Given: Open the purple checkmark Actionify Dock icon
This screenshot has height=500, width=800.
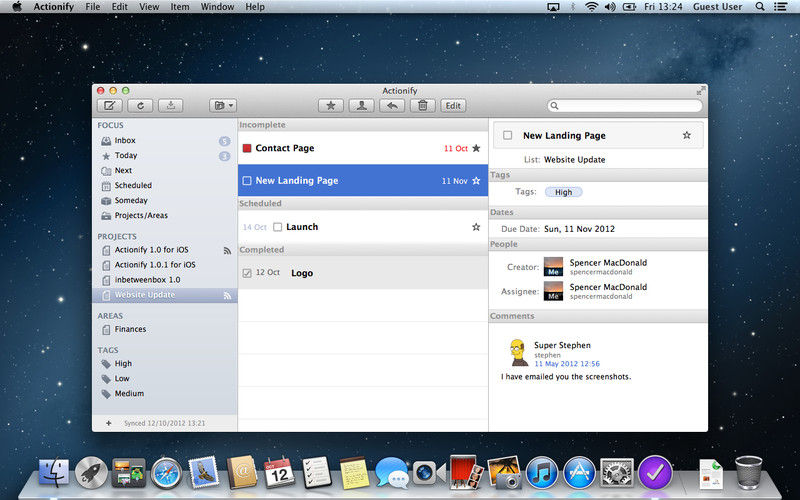Looking at the screenshot, I should coord(656,472).
